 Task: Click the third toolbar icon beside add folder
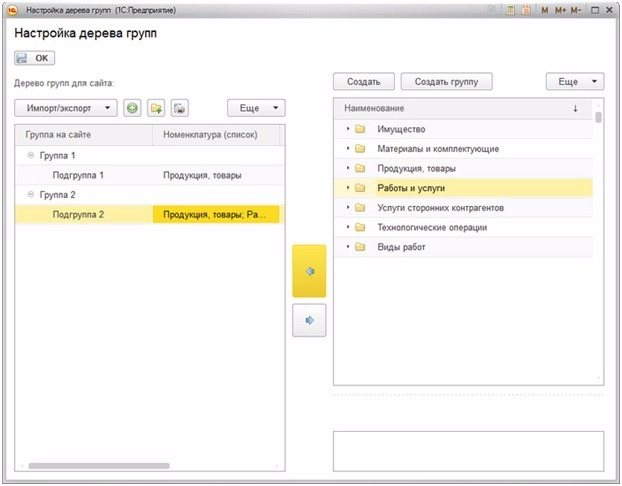(179, 108)
